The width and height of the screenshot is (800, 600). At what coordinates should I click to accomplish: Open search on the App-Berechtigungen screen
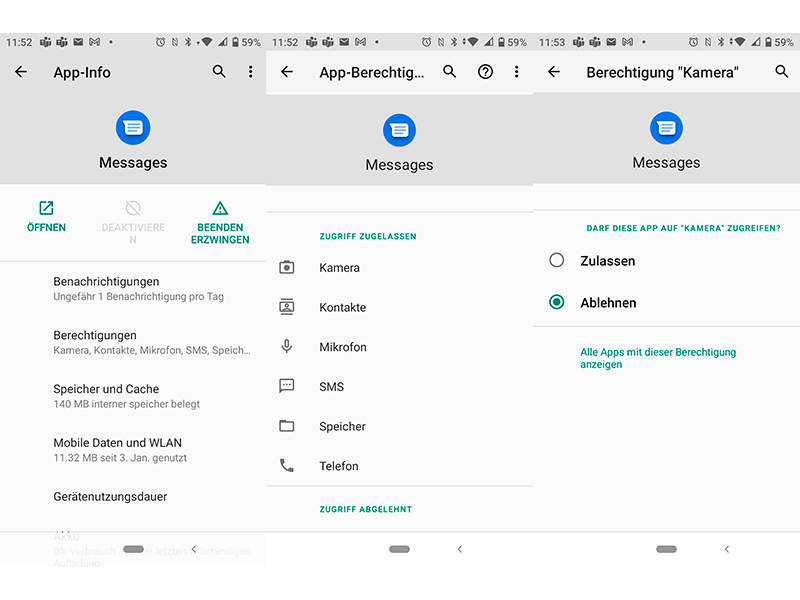pos(449,71)
